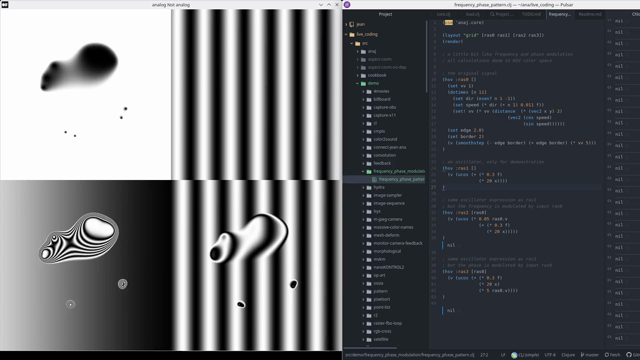Screen dimensions: 640x360
Task: Open the Project find results tab
Action: click(x=502, y=14)
